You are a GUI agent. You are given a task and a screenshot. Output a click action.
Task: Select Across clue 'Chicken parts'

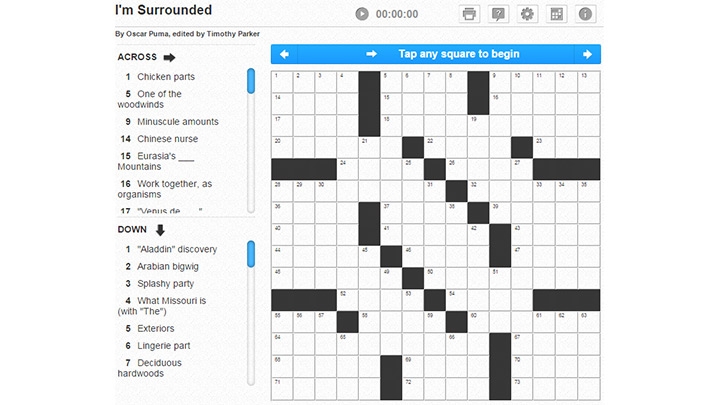point(166,77)
